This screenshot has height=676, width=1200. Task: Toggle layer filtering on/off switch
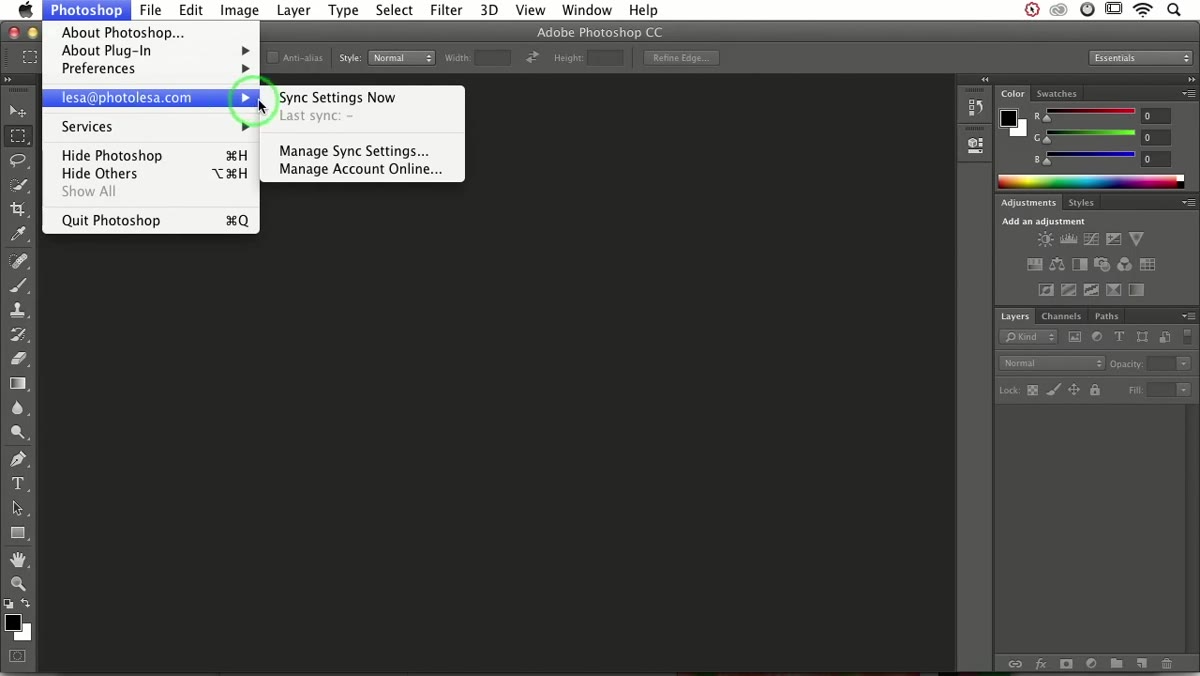[1188, 337]
